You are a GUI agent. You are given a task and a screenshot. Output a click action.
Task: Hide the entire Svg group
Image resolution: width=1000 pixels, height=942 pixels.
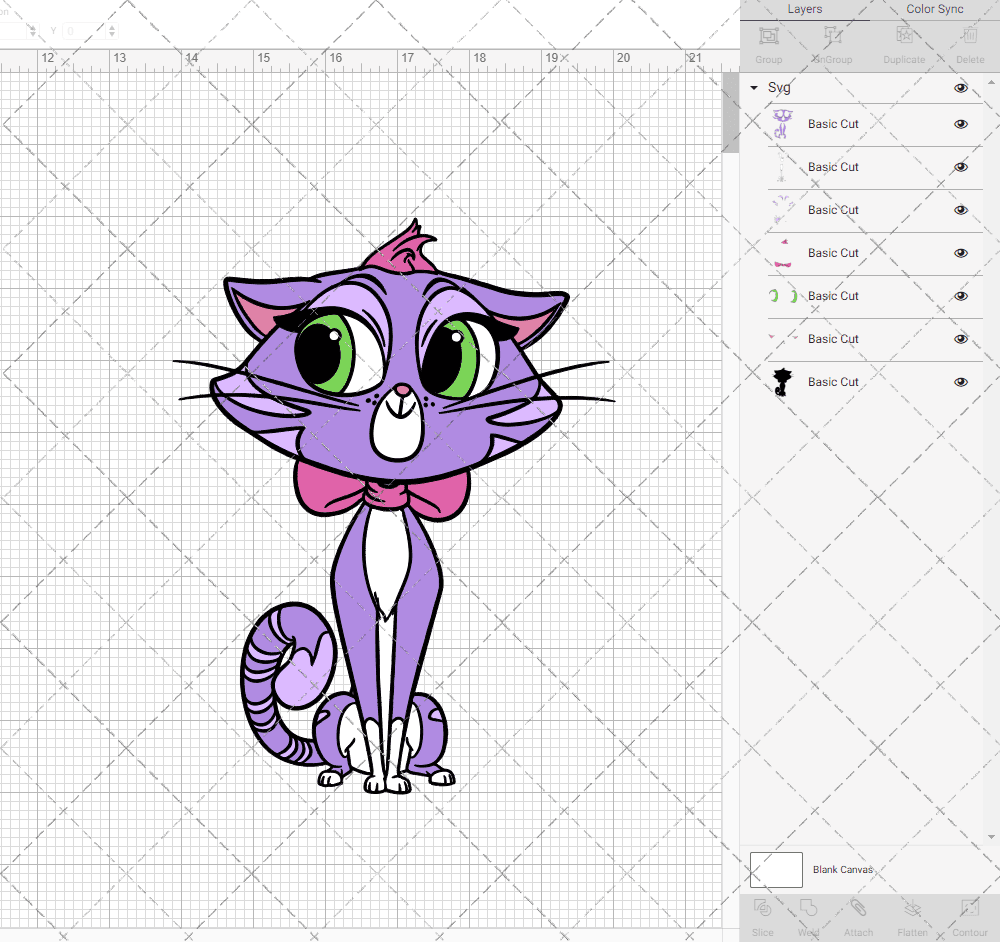pyautogui.click(x=961, y=88)
